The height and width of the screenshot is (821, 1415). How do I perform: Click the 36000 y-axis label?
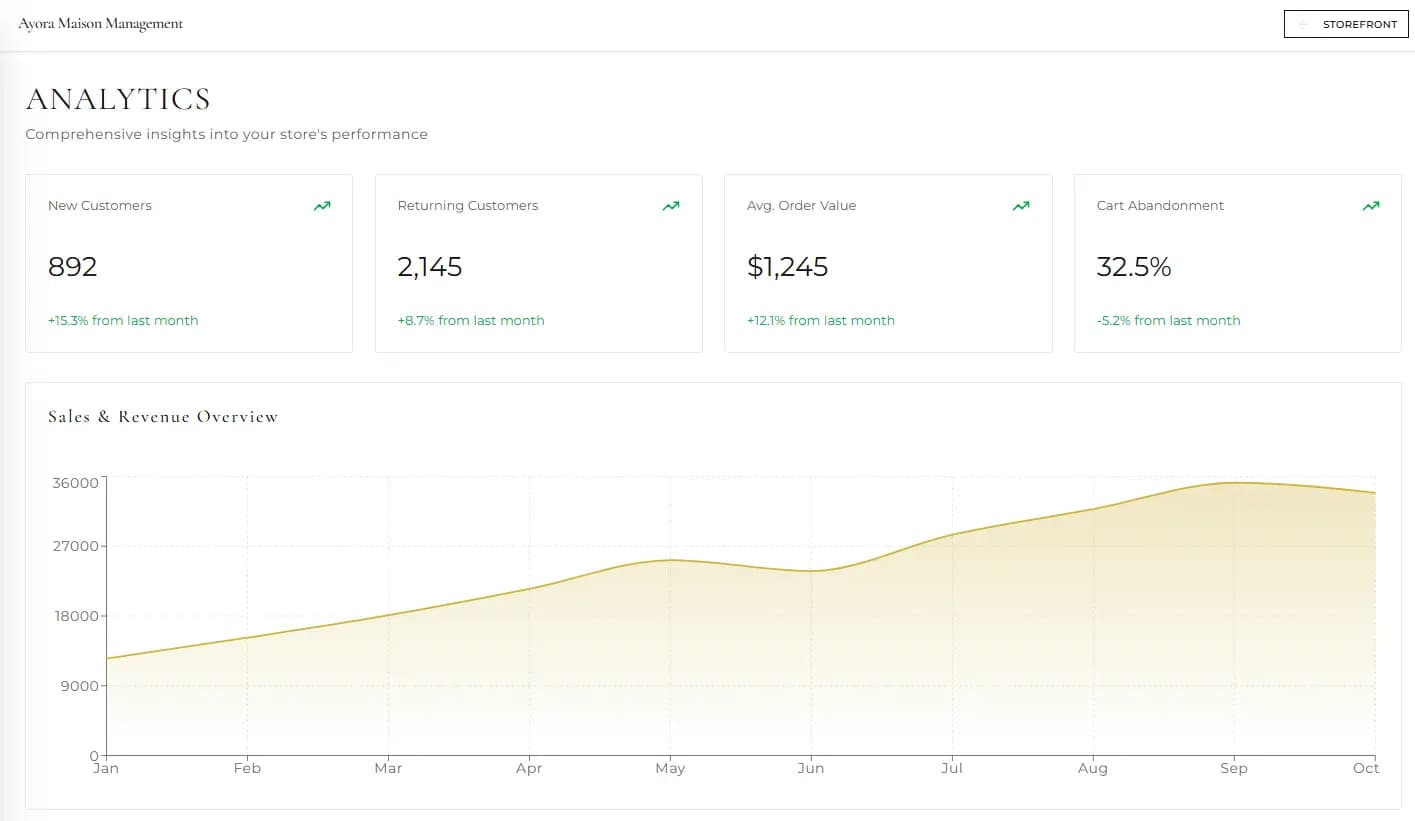coord(76,483)
